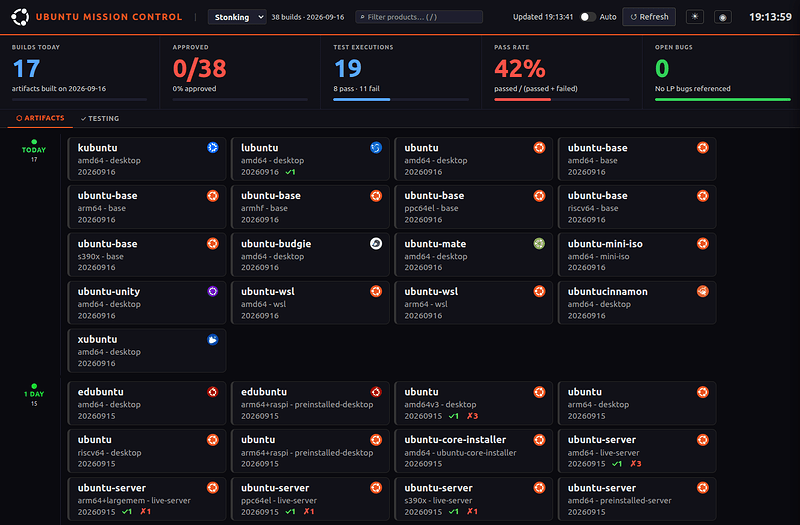Open the Stonking release dropdown
This screenshot has height=525, width=800.
[x=237, y=17]
